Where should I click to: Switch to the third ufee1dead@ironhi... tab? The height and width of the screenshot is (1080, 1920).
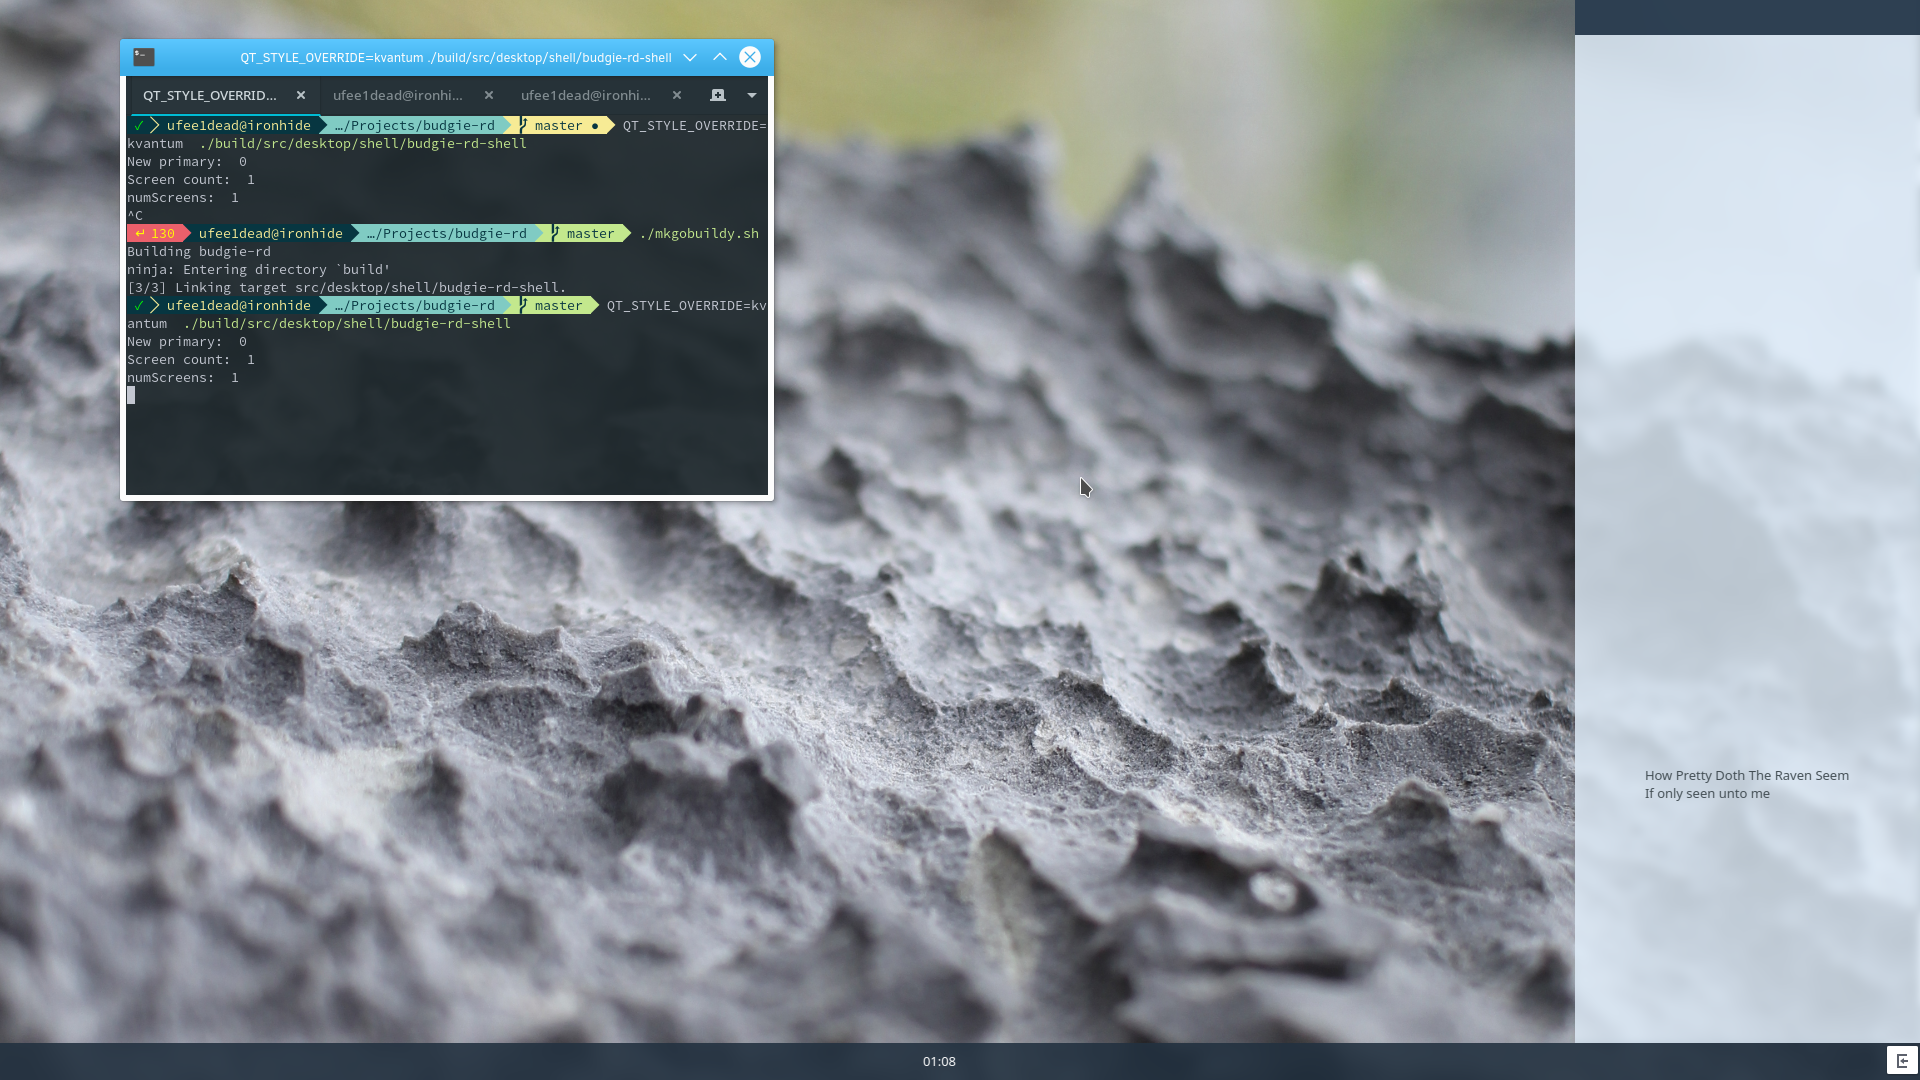tap(586, 95)
